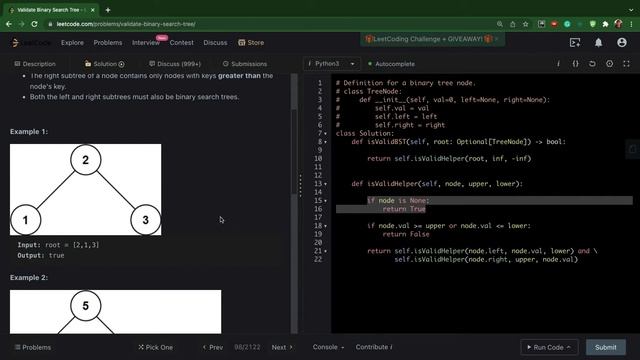Switch to the Solution tab
Image resolution: width=640 pixels, height=360 pixels.
click(x=104, y=64)
